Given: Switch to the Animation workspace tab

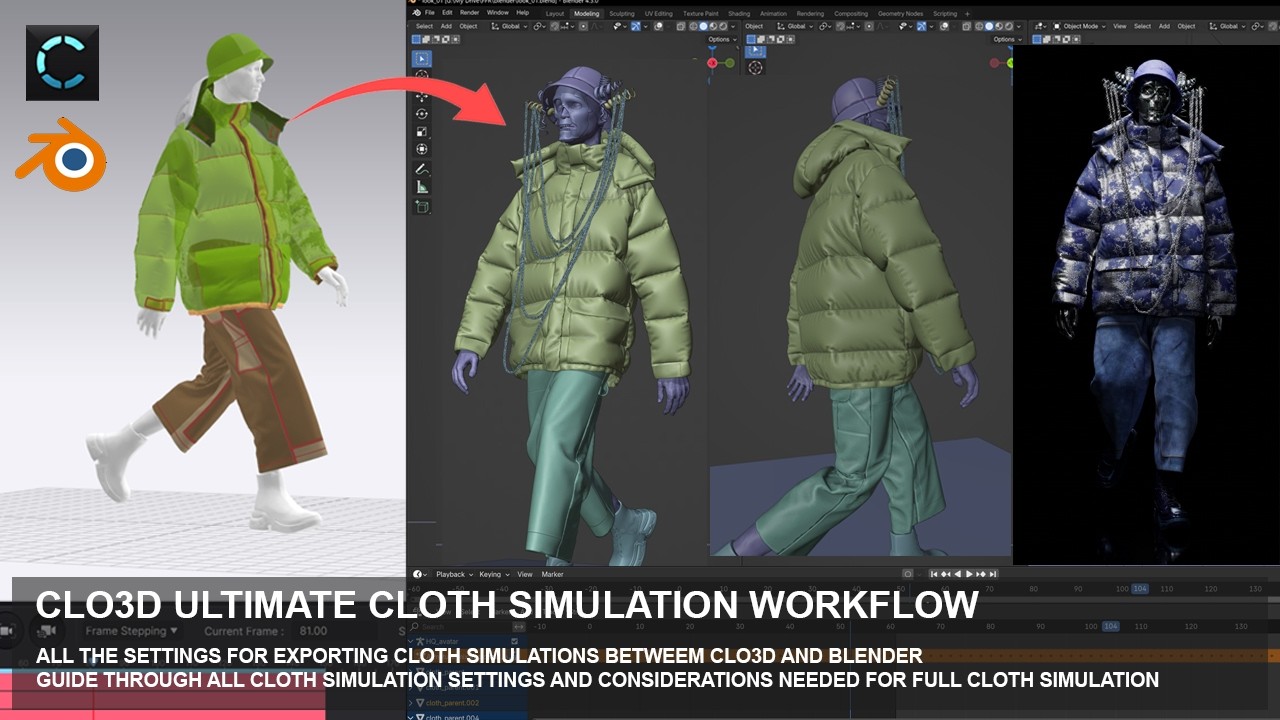Looking at the screenshot, I should pyautogui.click(x=773, y=14).
